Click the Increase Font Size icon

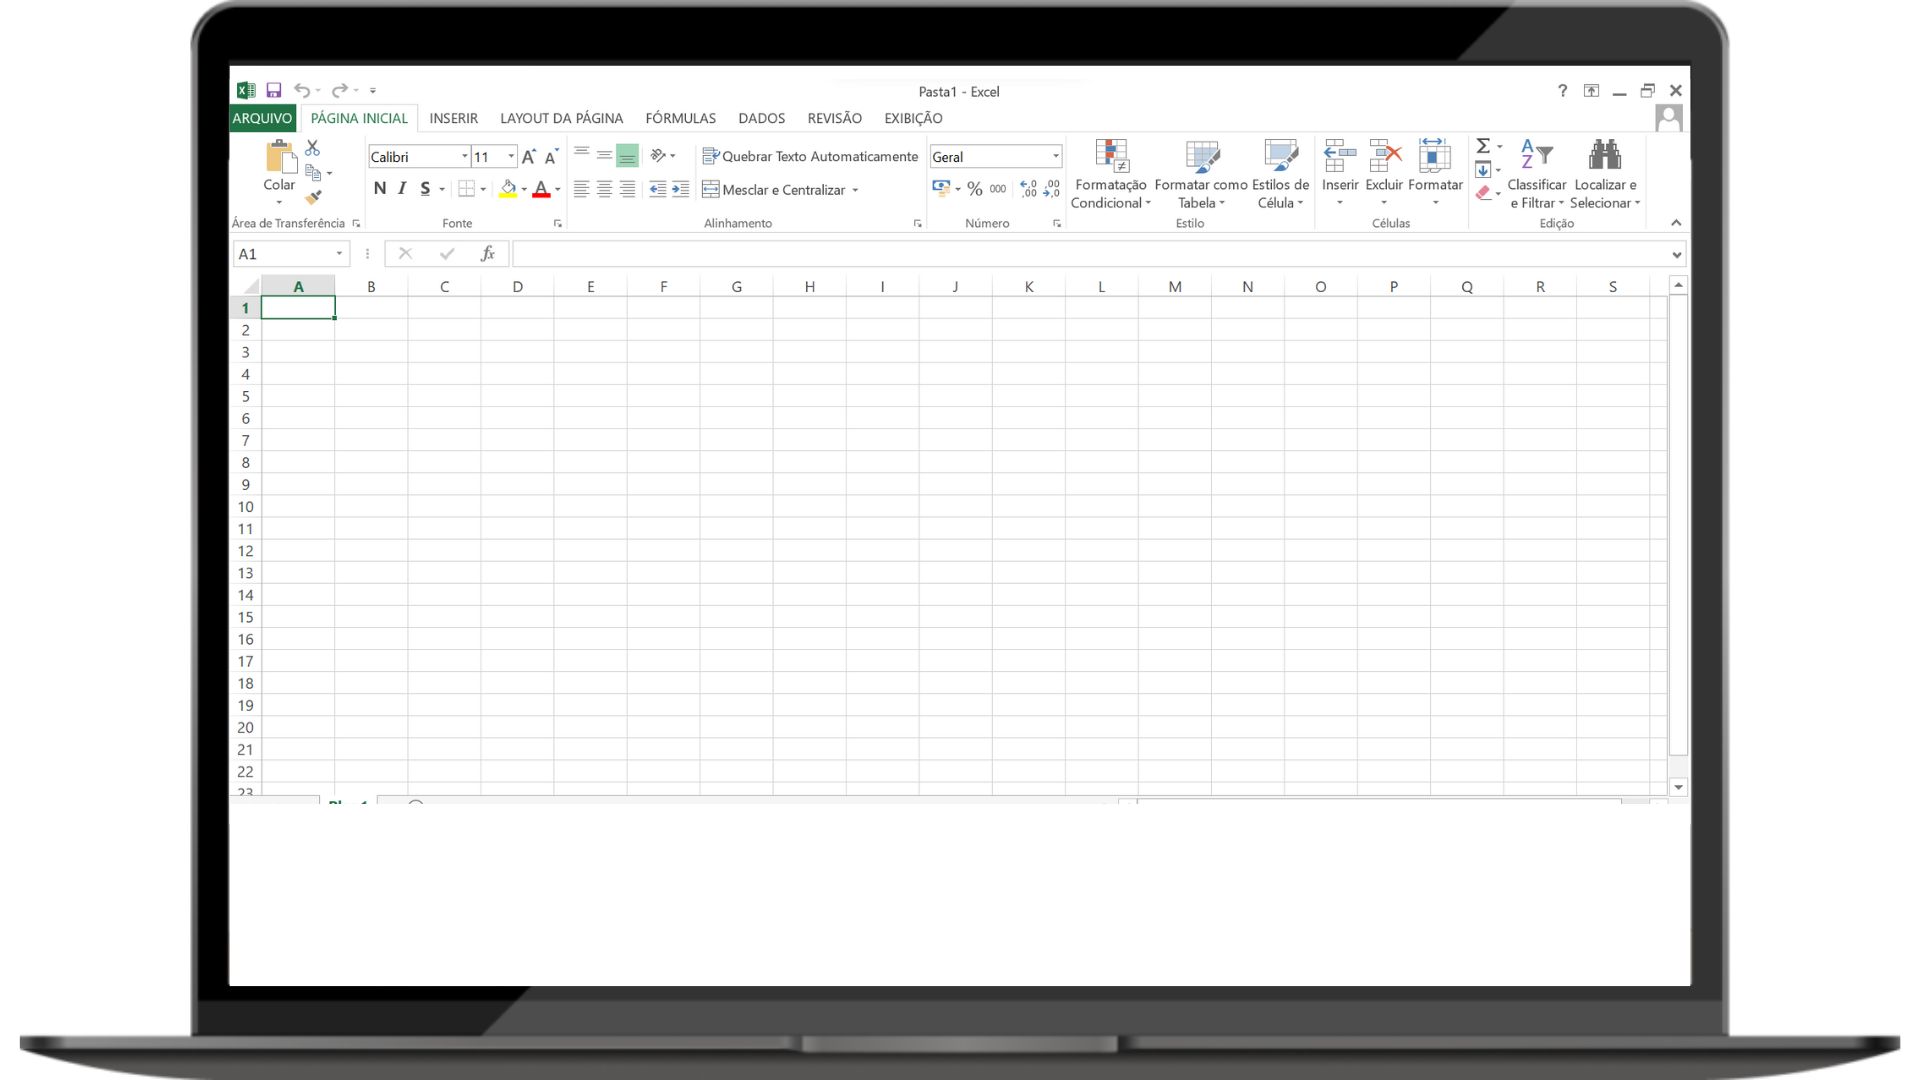pos(529,157)
